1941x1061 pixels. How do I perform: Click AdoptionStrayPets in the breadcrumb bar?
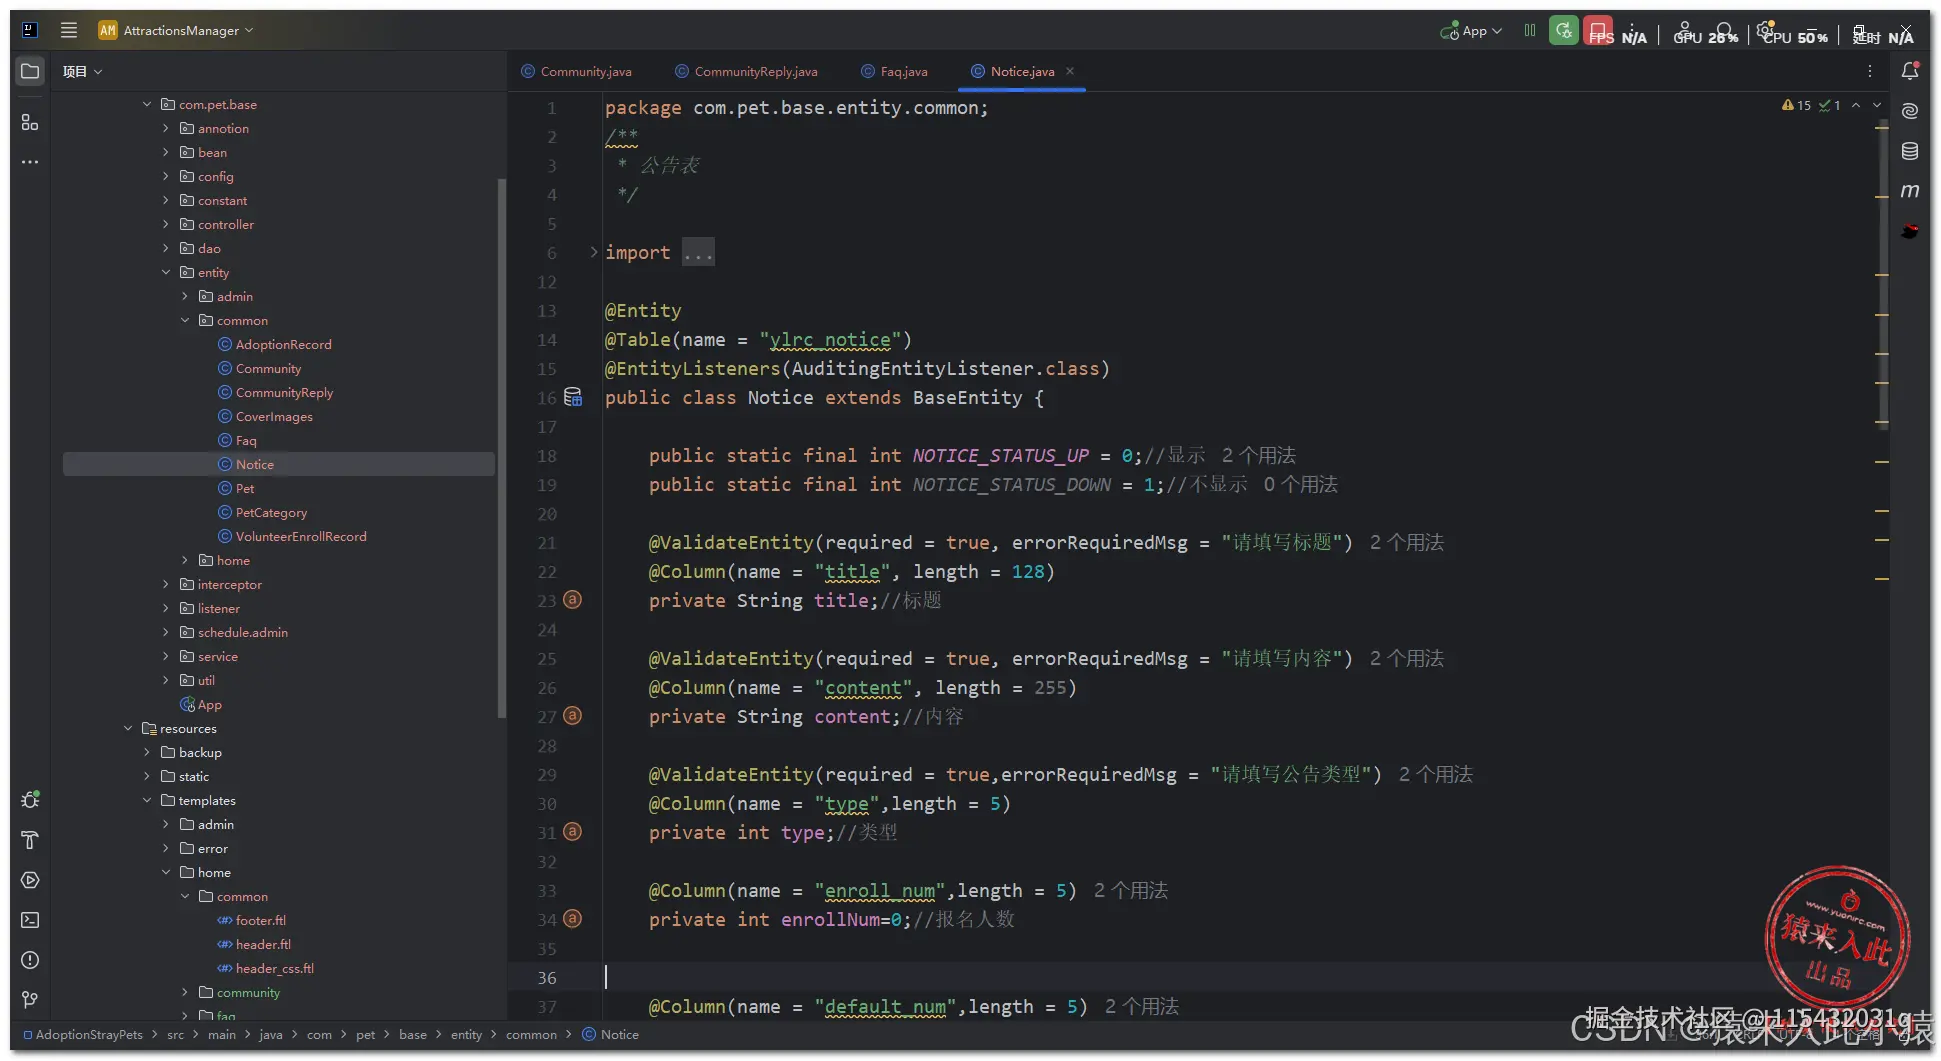(89, 1035)
